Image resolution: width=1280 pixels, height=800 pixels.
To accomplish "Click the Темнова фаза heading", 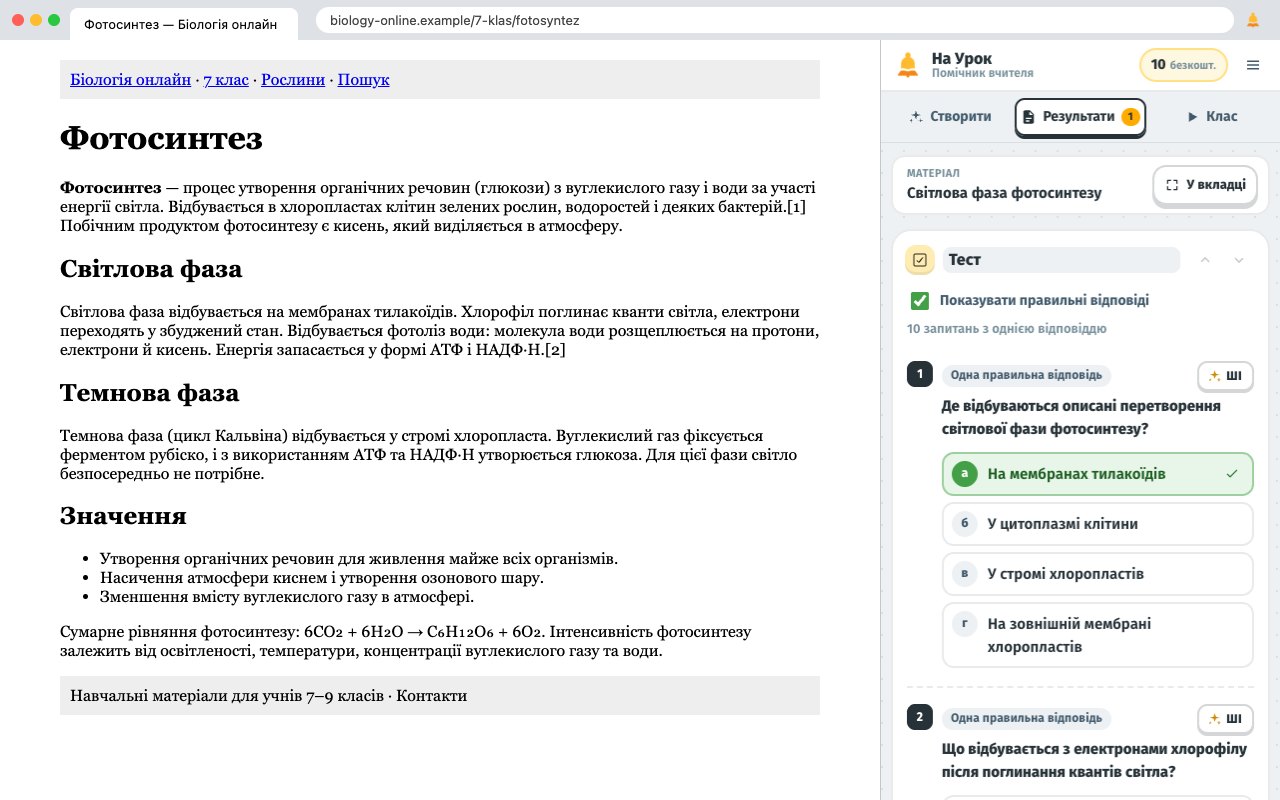I will click(x=150, y=392).
